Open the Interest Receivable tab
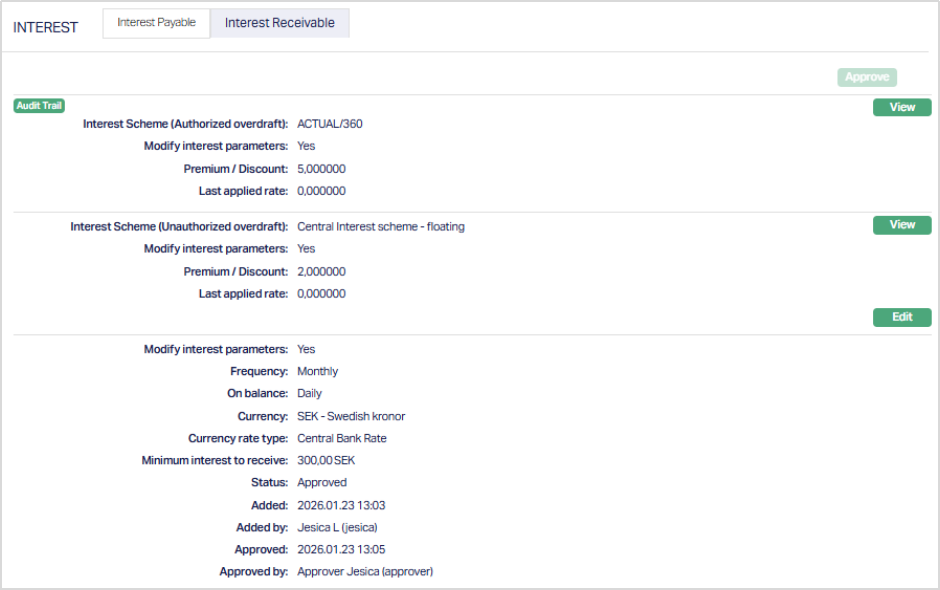 [x=279, y=23]
